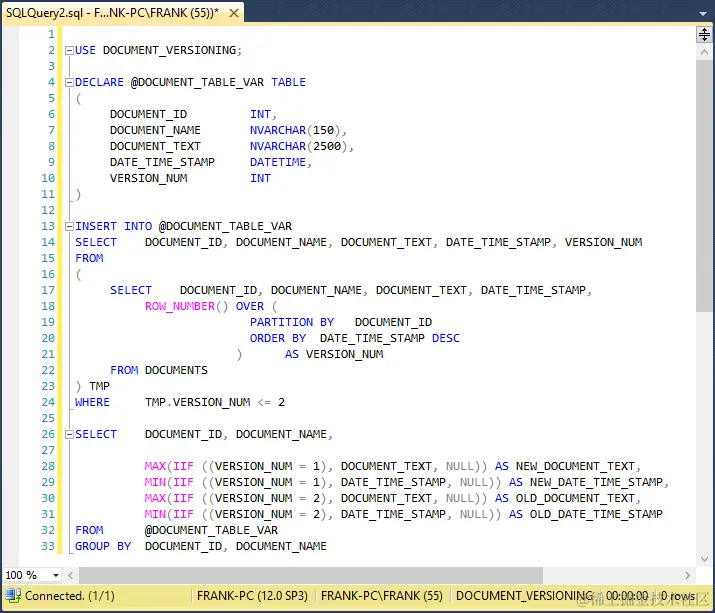715x613 pixels.
Task: Click NVARCHAR(2500) on line 8
Action: pos(299,146)
